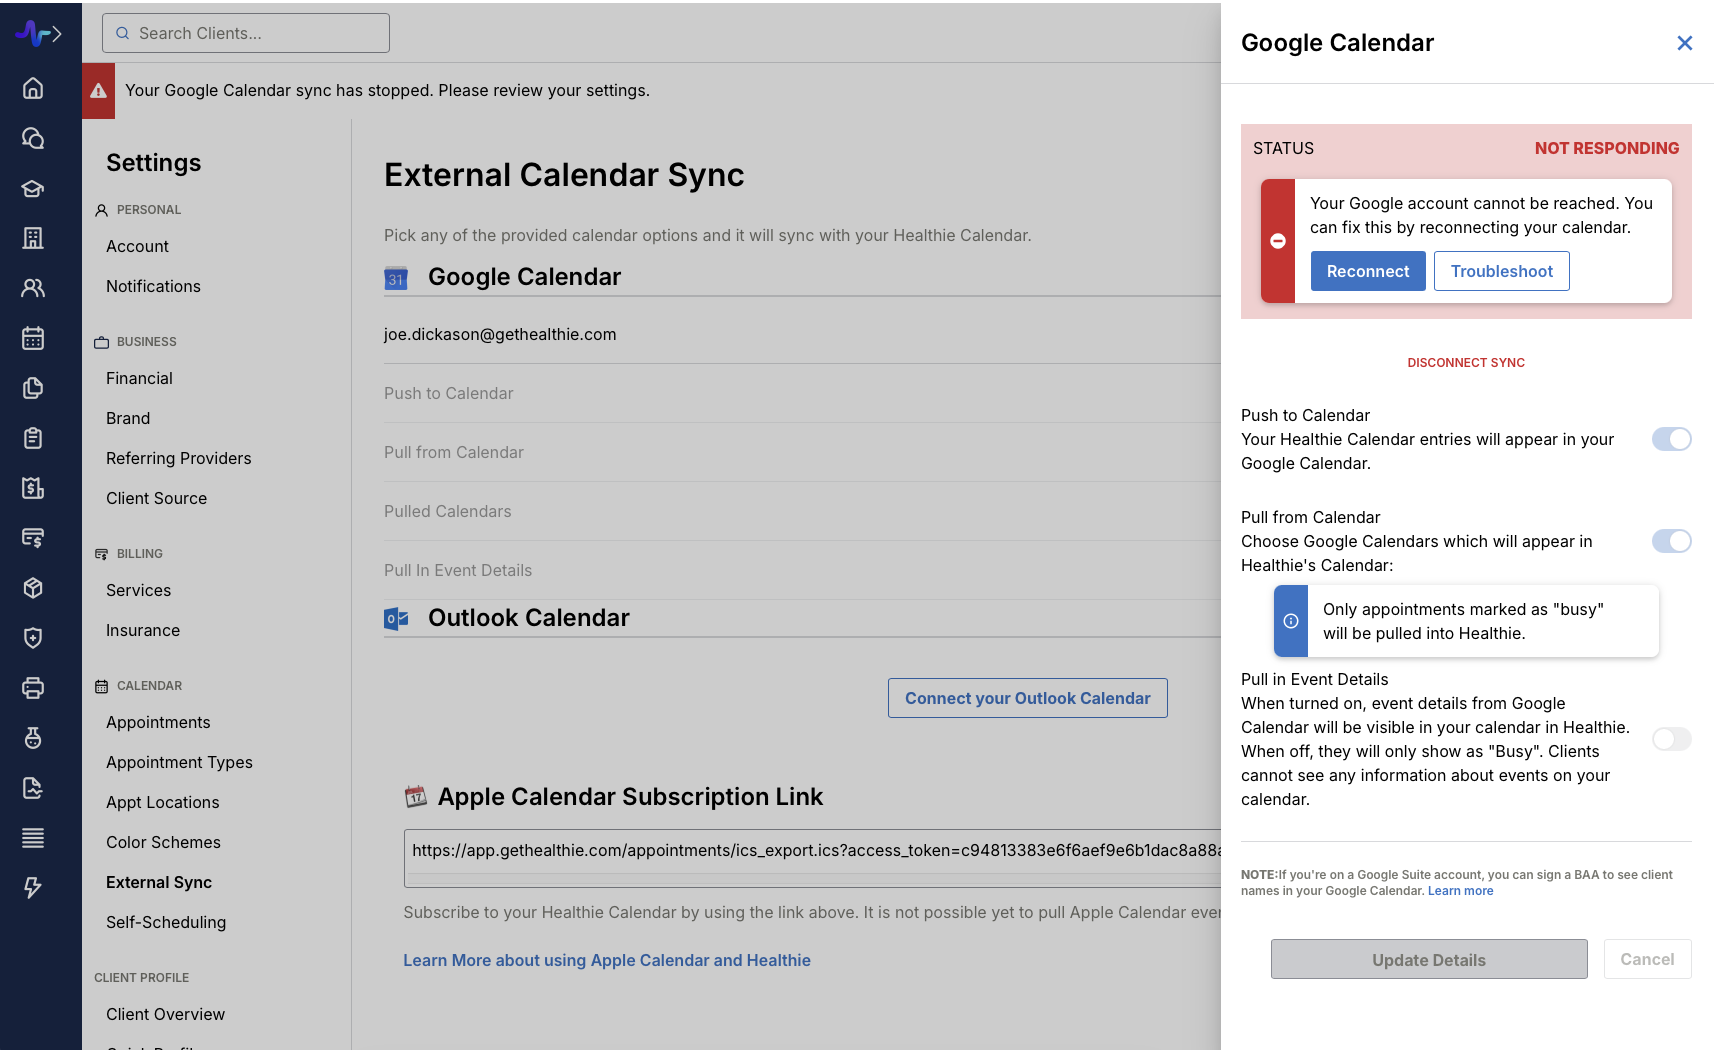Open Appointment Types settings

[x=179, y=762]
